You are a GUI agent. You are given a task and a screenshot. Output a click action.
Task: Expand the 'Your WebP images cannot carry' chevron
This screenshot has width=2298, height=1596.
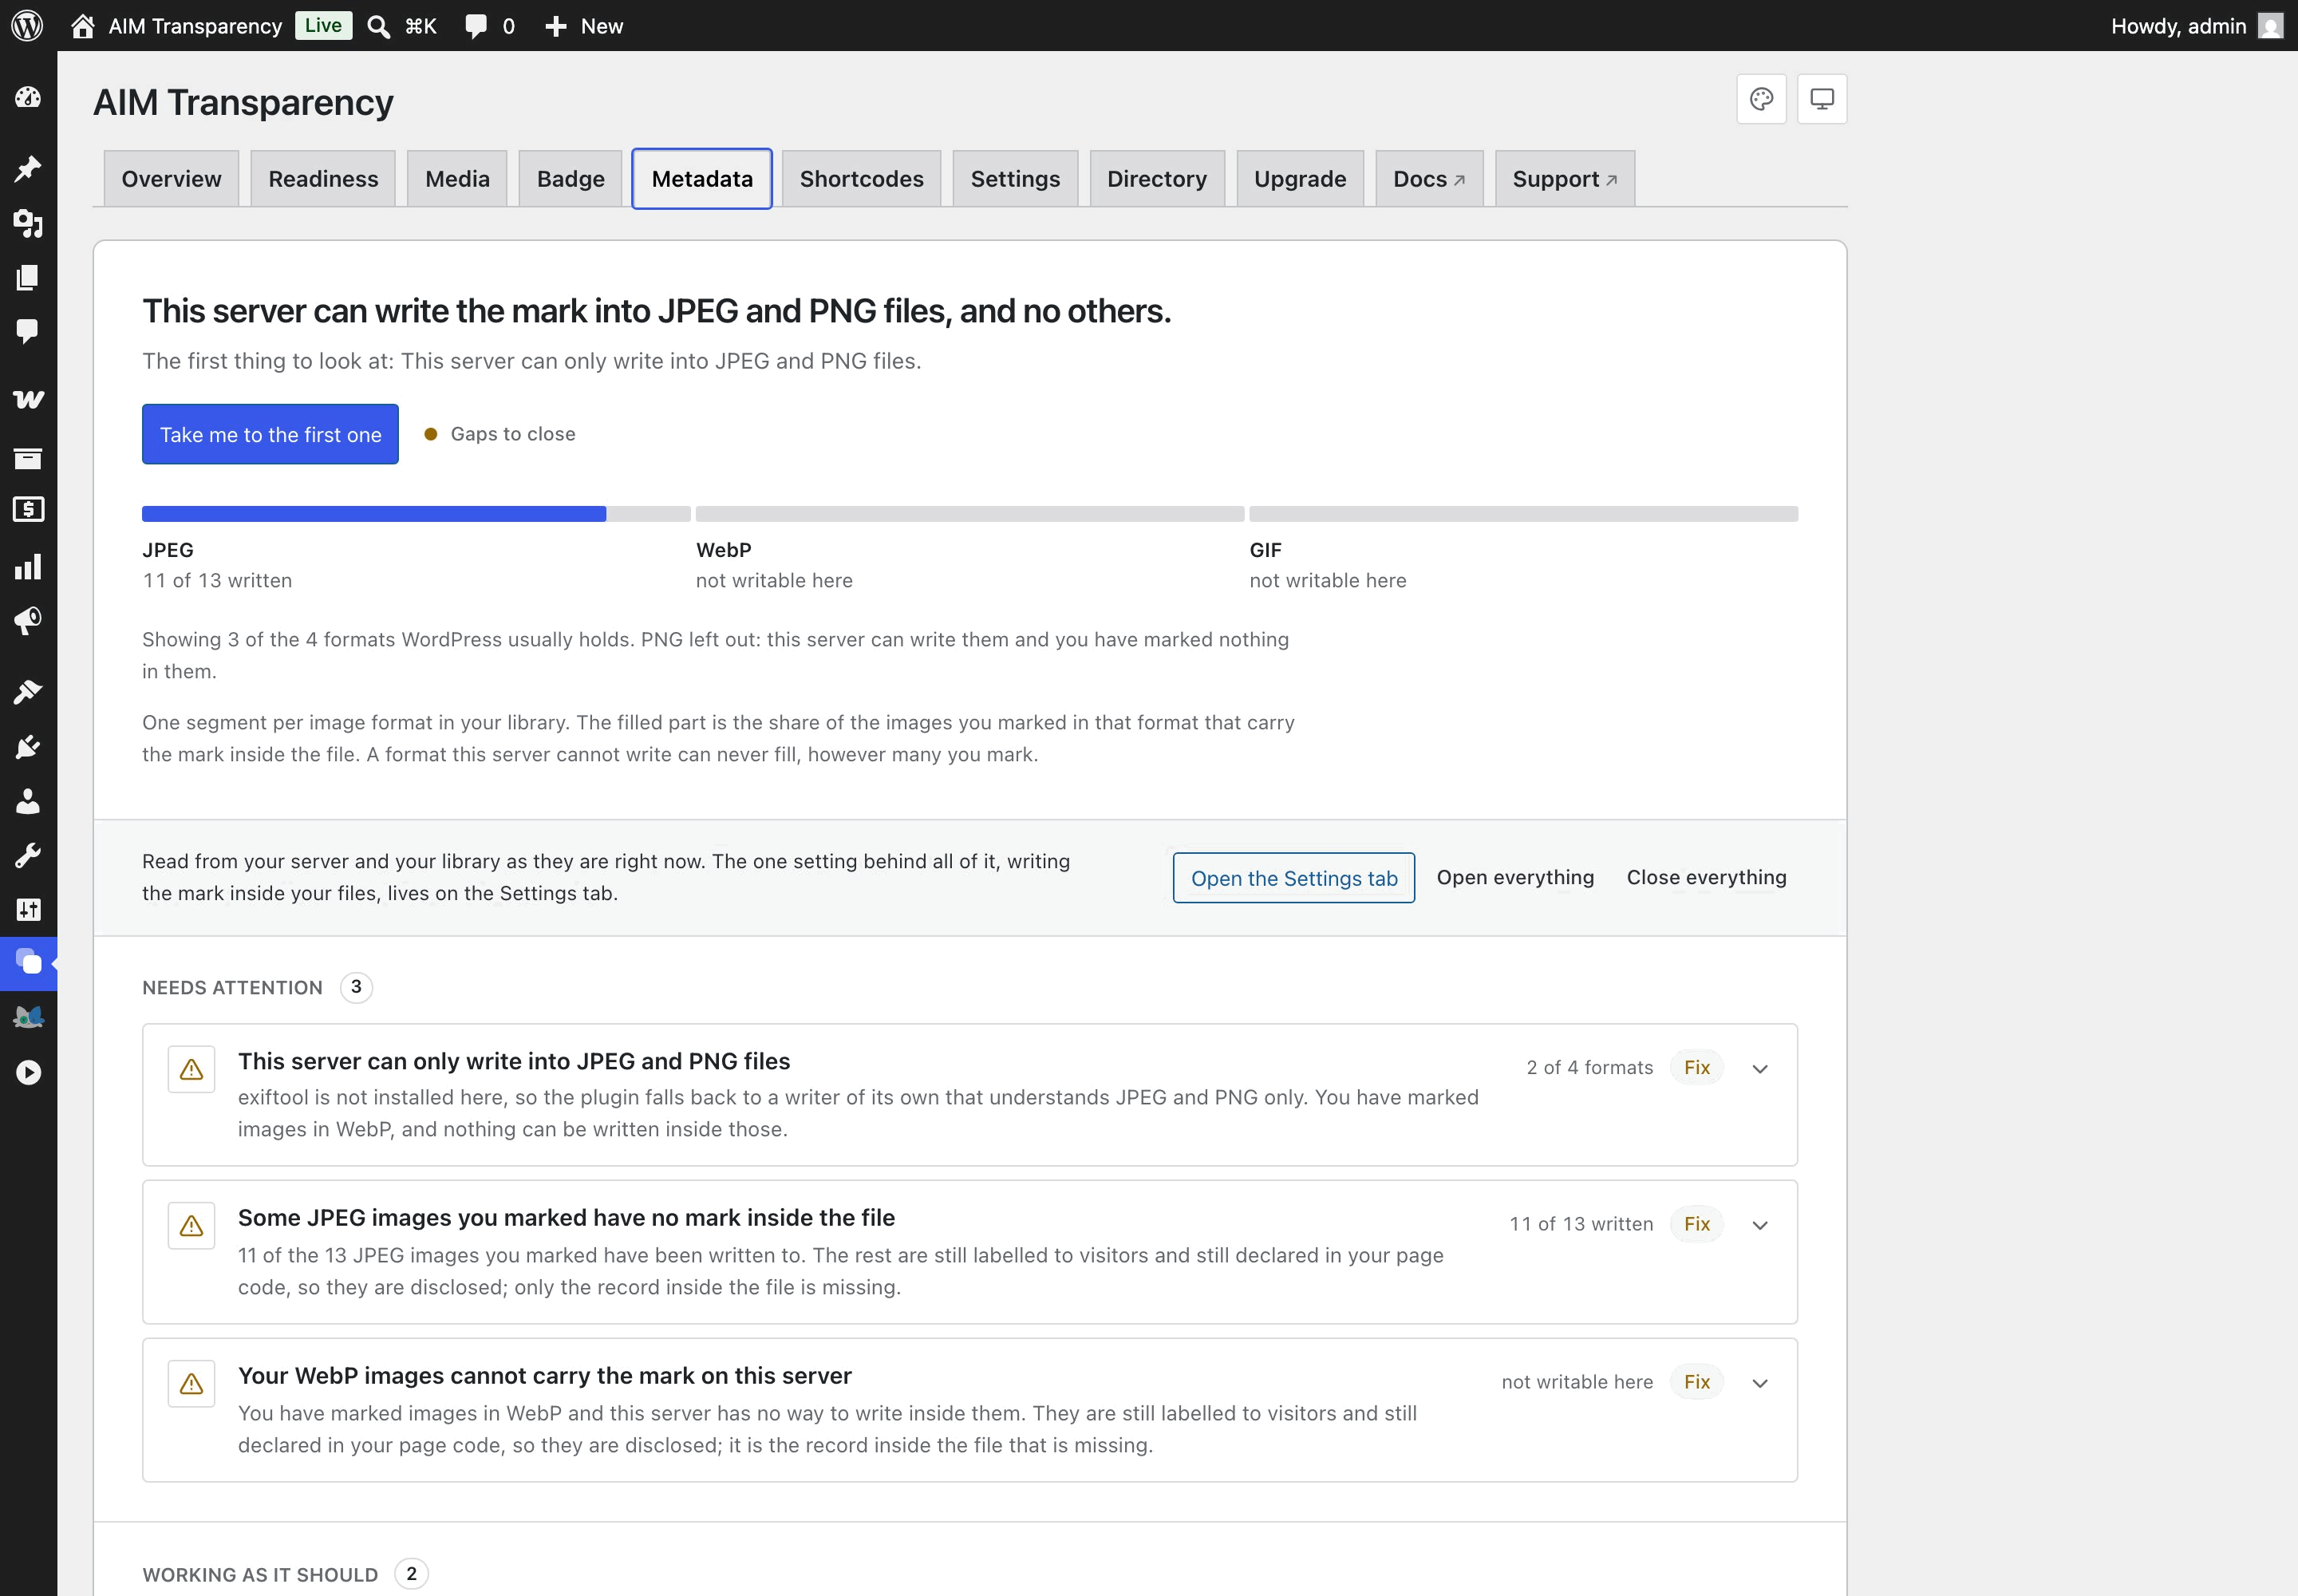pos(1760,1383)
